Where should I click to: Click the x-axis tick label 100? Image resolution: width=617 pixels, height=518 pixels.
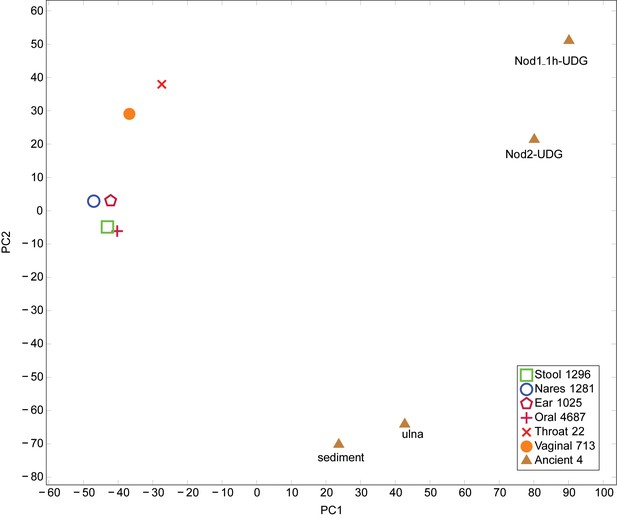605,492
